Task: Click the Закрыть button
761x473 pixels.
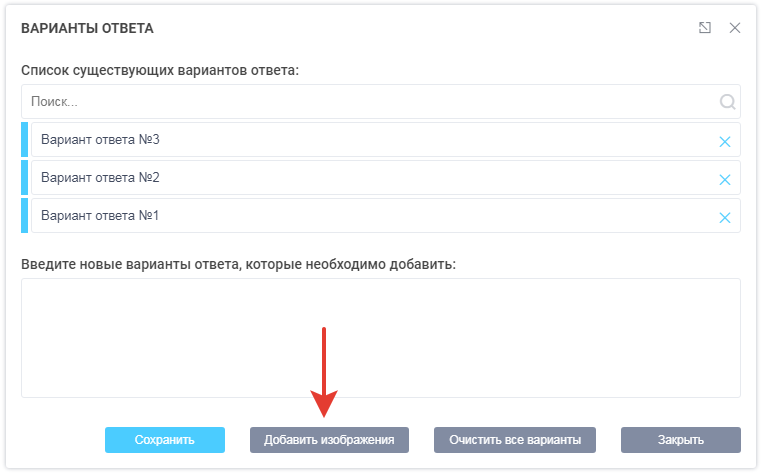Action: click(680, 440)
